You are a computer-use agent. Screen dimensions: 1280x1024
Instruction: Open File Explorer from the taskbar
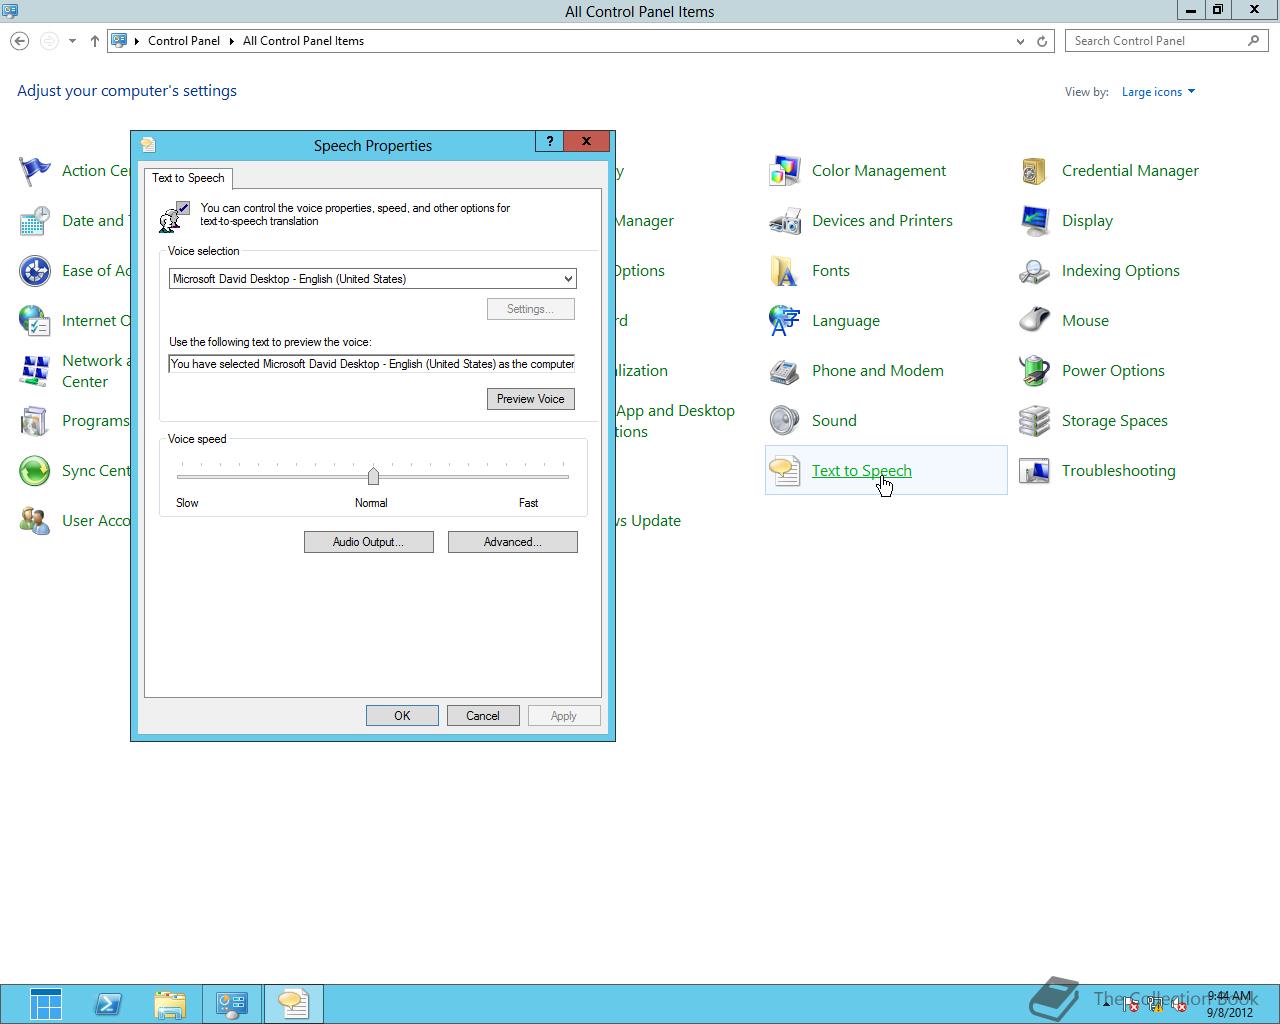click(170, 1004)
